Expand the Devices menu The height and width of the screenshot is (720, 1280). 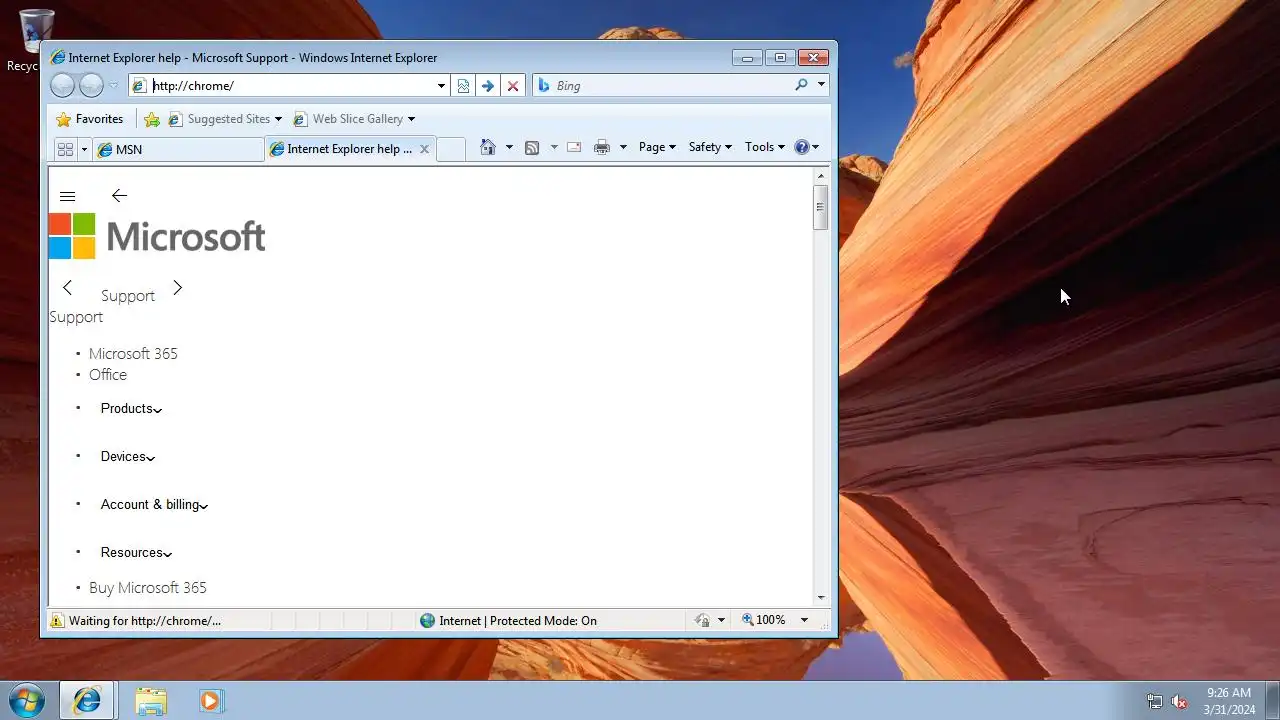click(x=128, y=457)
